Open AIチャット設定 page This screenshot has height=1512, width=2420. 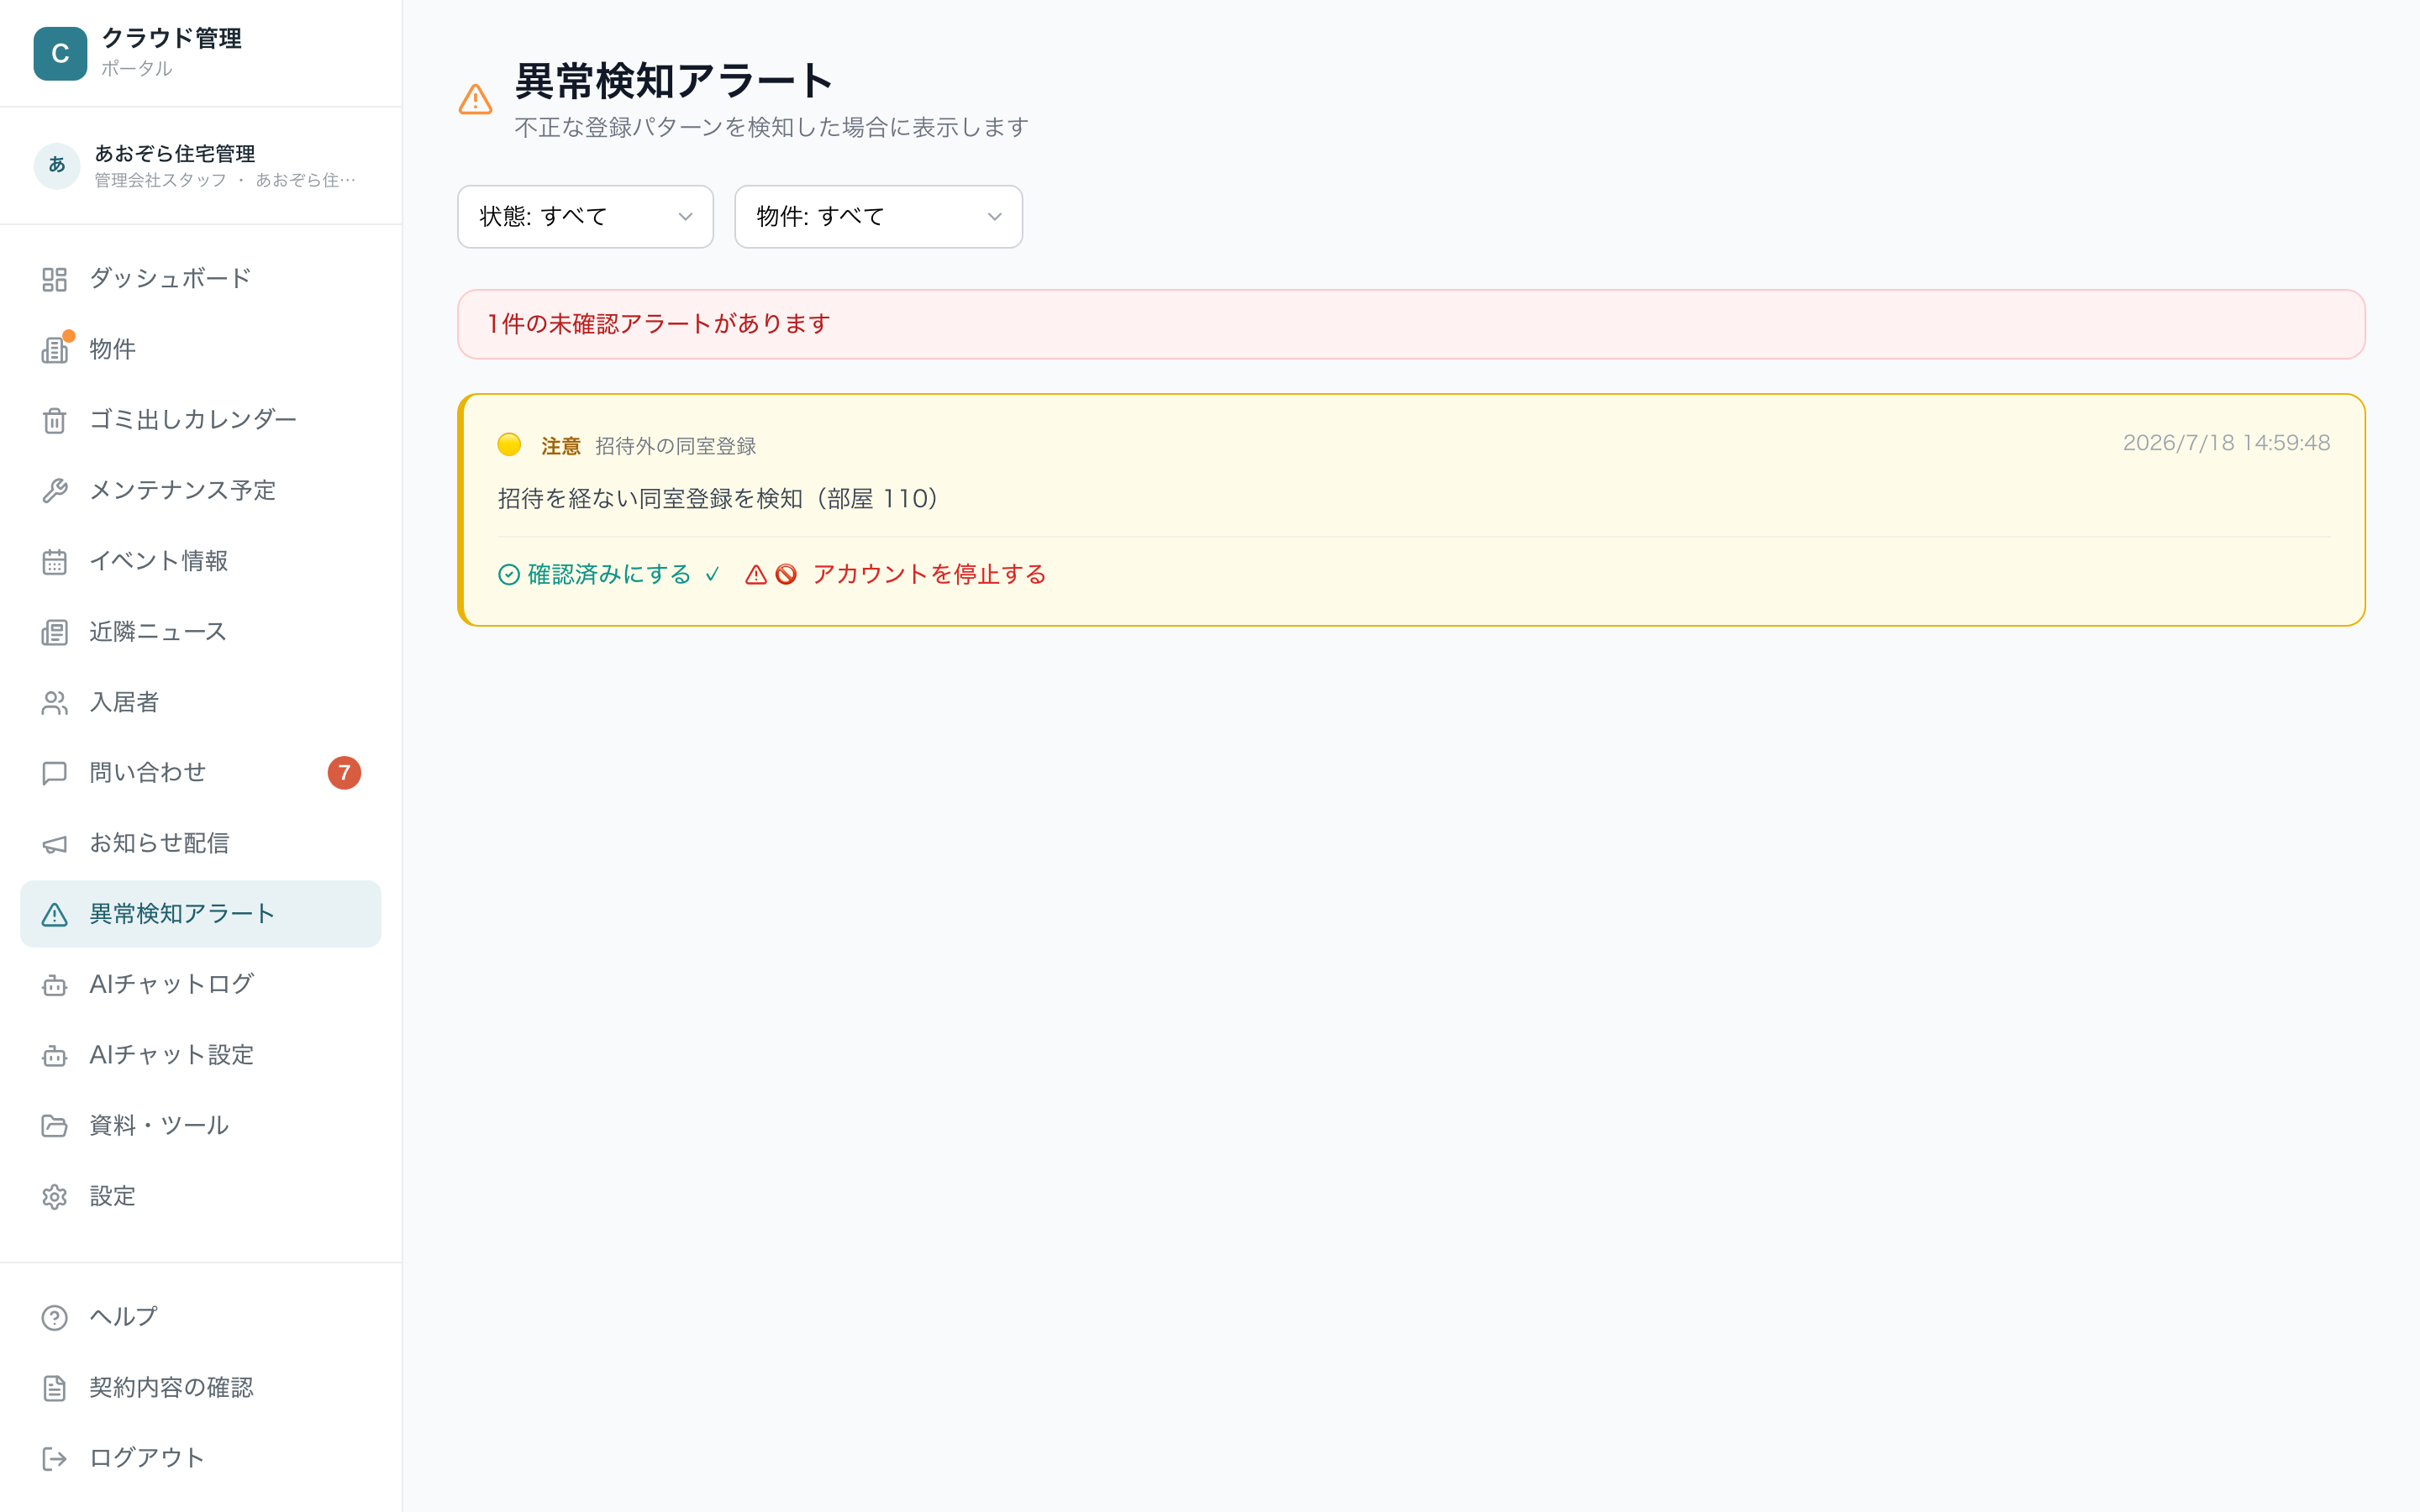(200, 1055)
